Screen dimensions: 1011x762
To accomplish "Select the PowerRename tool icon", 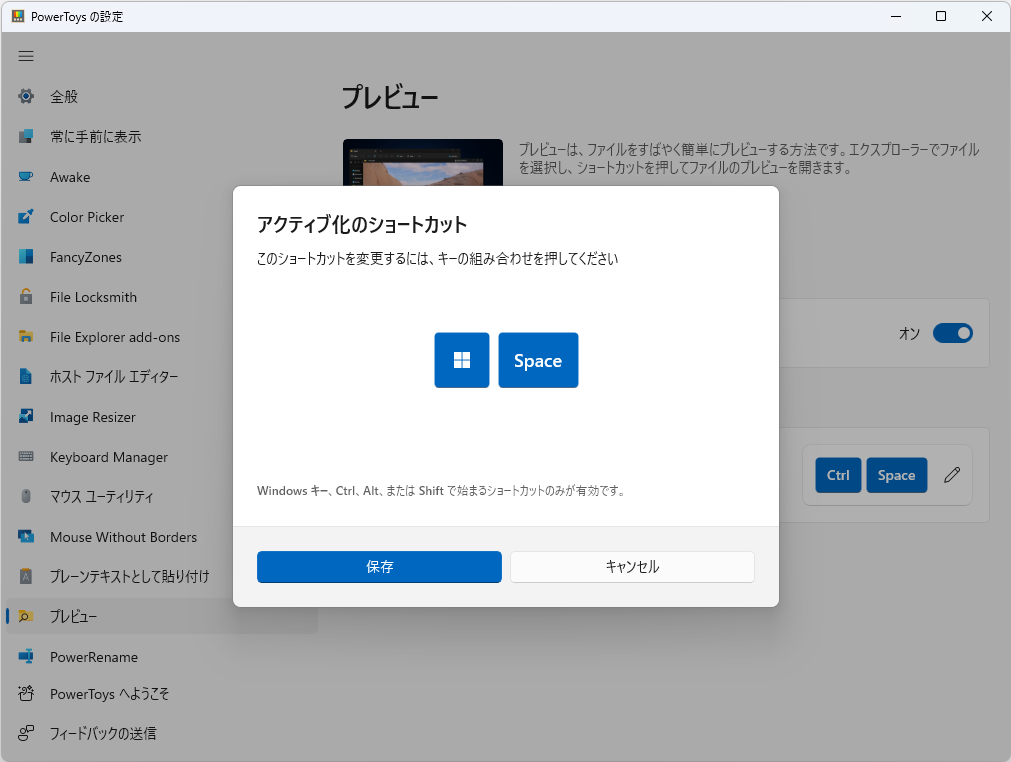I will click(x=25, y=657).
